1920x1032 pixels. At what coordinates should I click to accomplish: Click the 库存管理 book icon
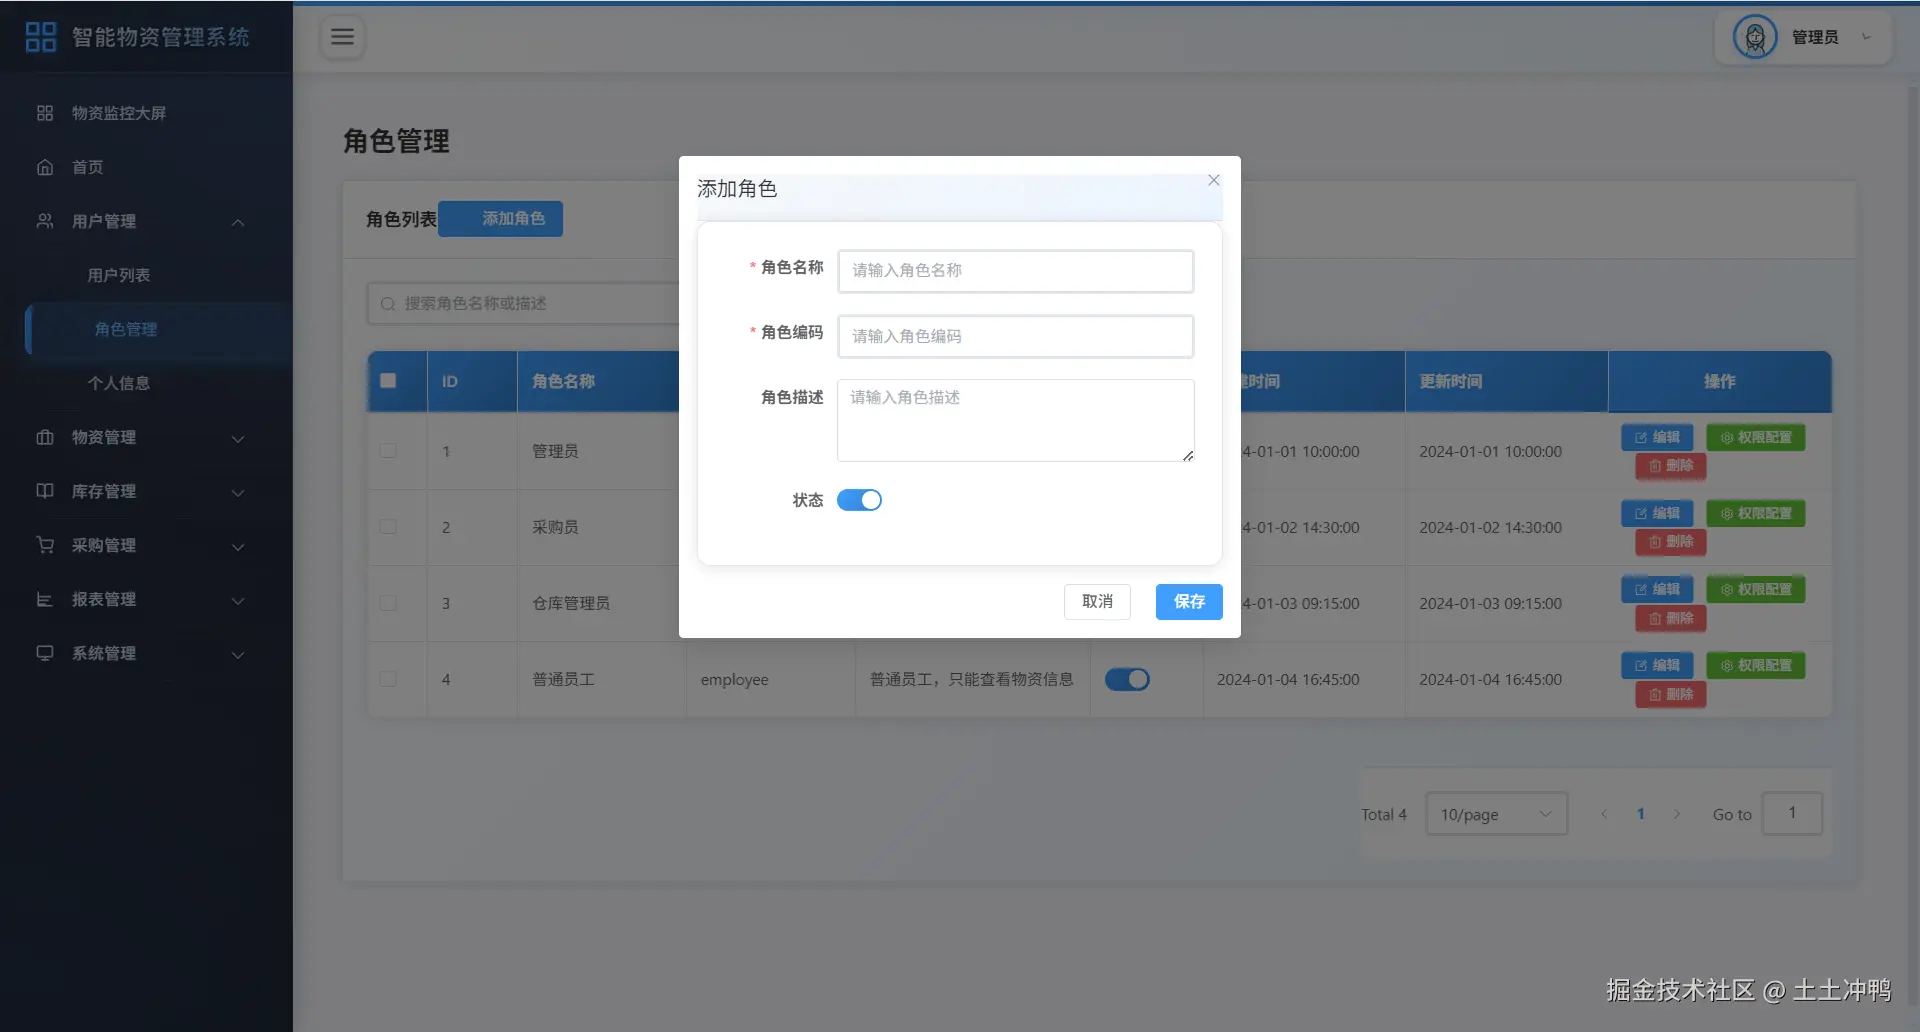coord(45,491)
